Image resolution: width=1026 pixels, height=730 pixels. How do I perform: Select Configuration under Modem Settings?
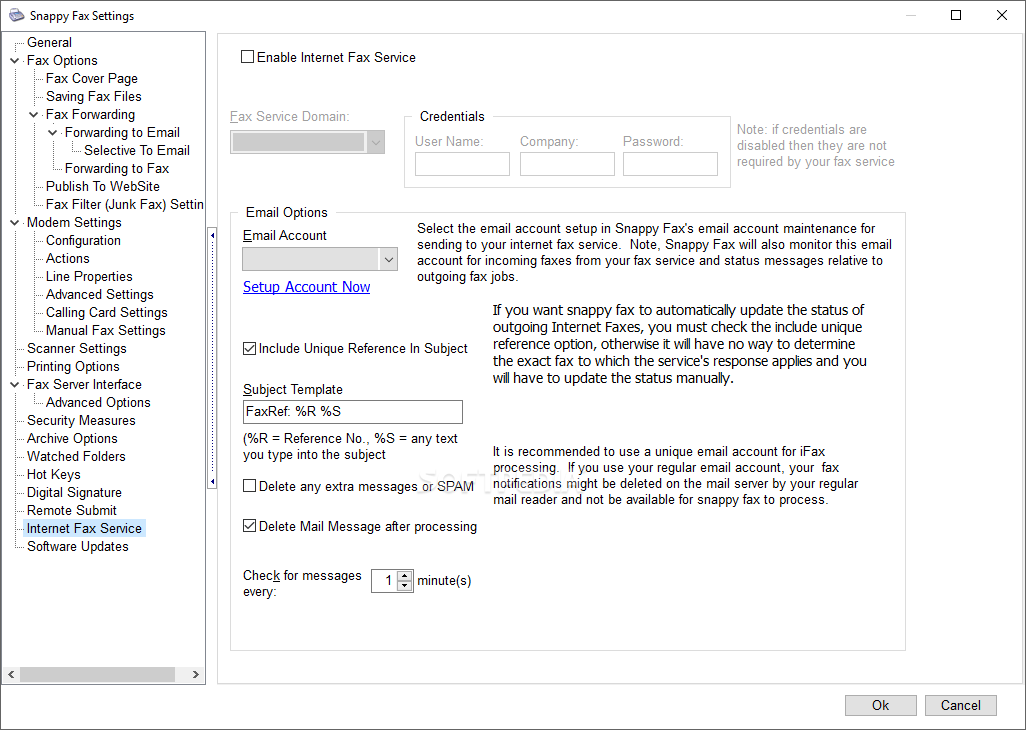click(83, 241)
